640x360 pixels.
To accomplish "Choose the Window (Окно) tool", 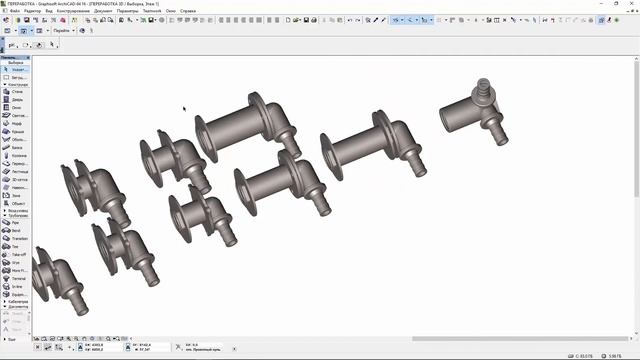I will 15,108.
